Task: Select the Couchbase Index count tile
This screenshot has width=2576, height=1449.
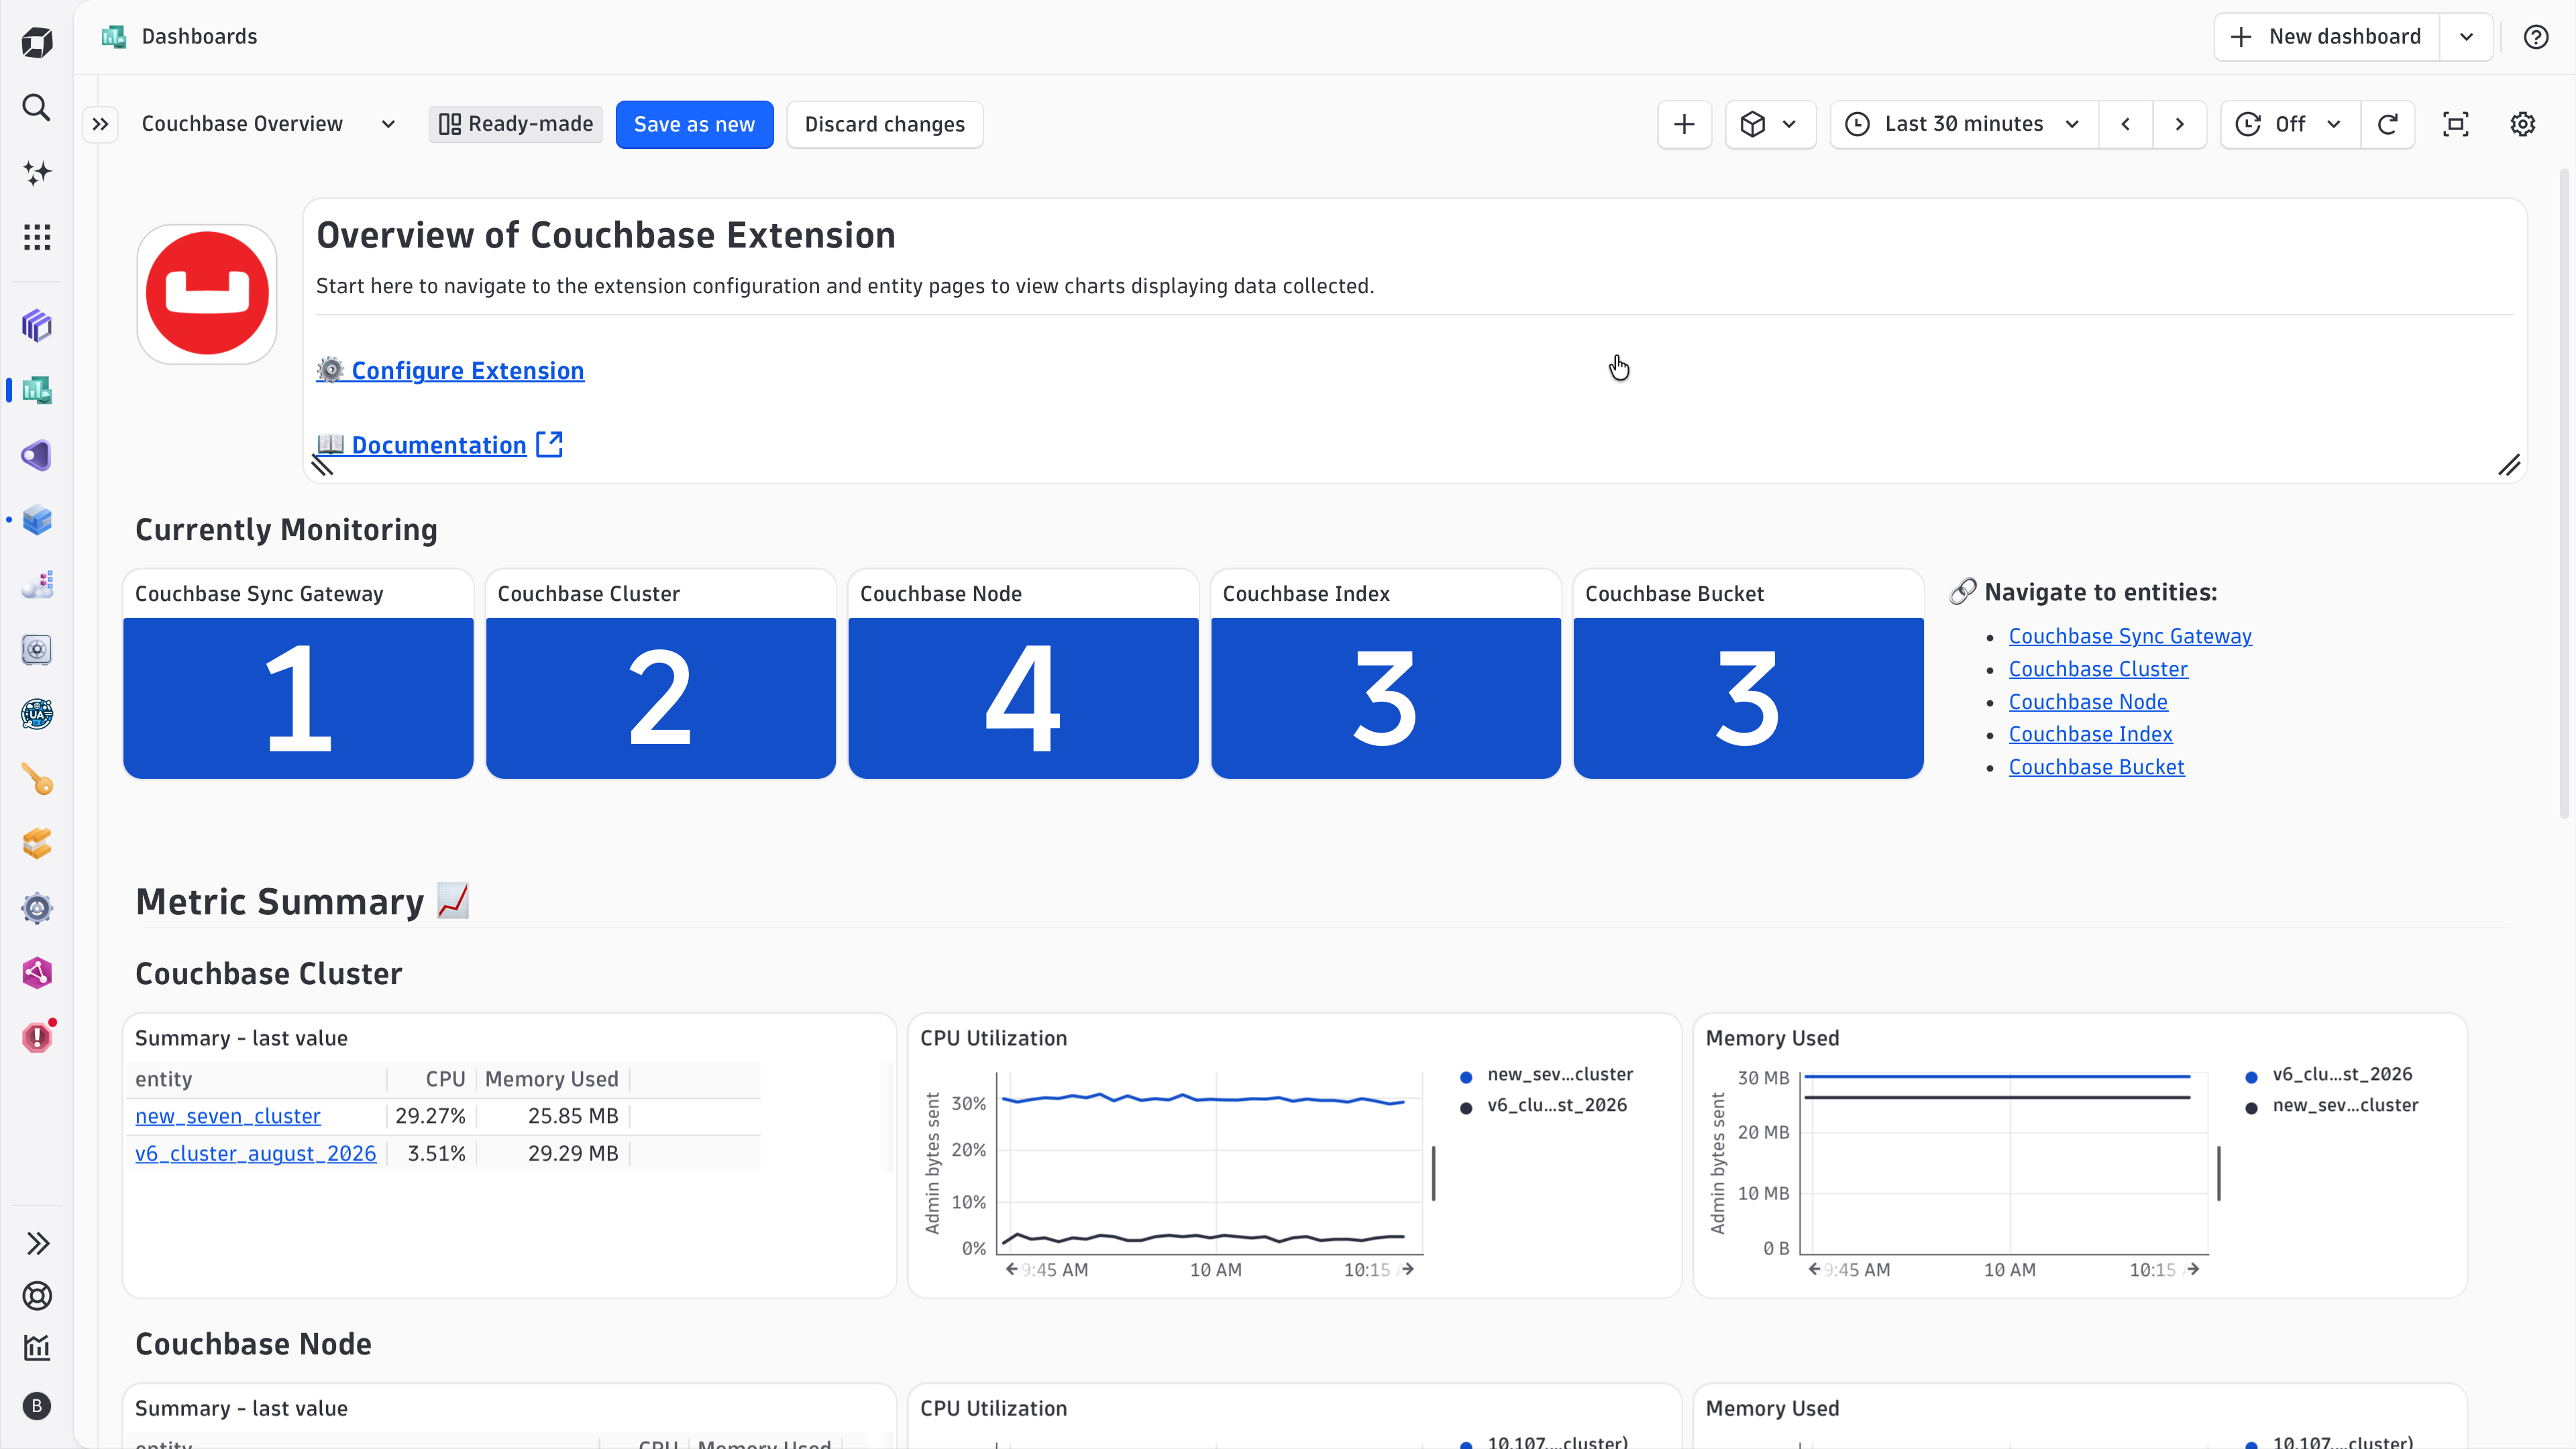Action: [1386, 674]
